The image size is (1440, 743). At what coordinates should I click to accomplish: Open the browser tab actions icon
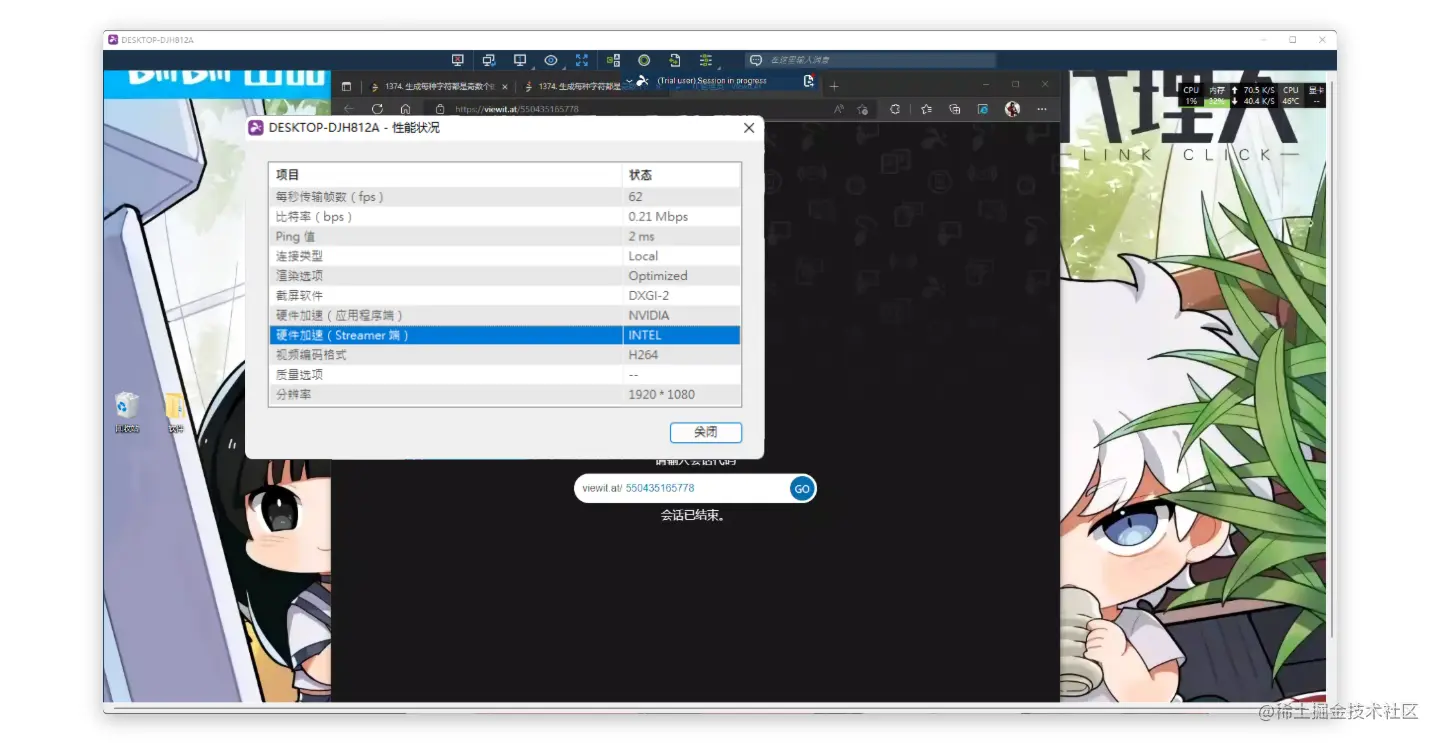346,86
